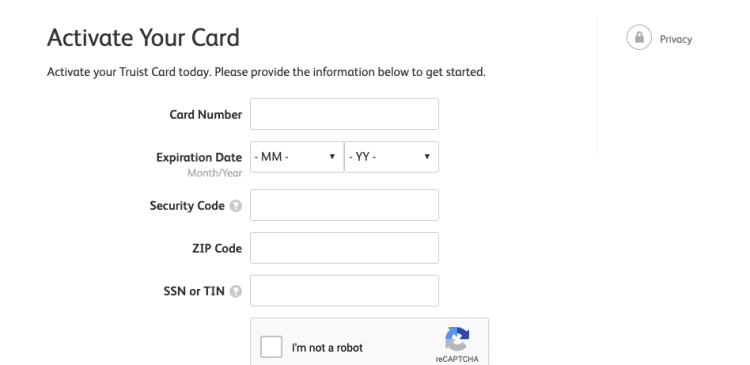
Task: Click the I'm not a robot text
Action: (x=327, y=348)
